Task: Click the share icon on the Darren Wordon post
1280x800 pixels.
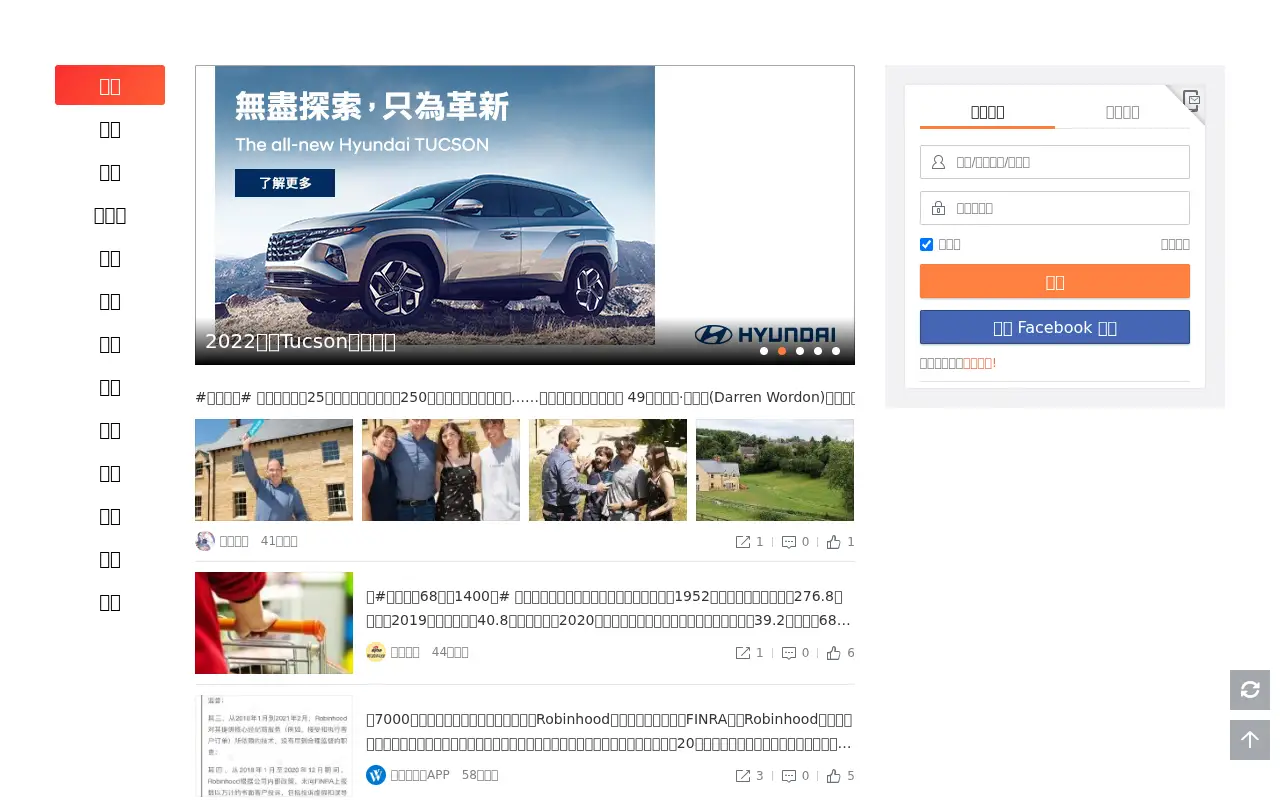Action: [x=743, y=542]
